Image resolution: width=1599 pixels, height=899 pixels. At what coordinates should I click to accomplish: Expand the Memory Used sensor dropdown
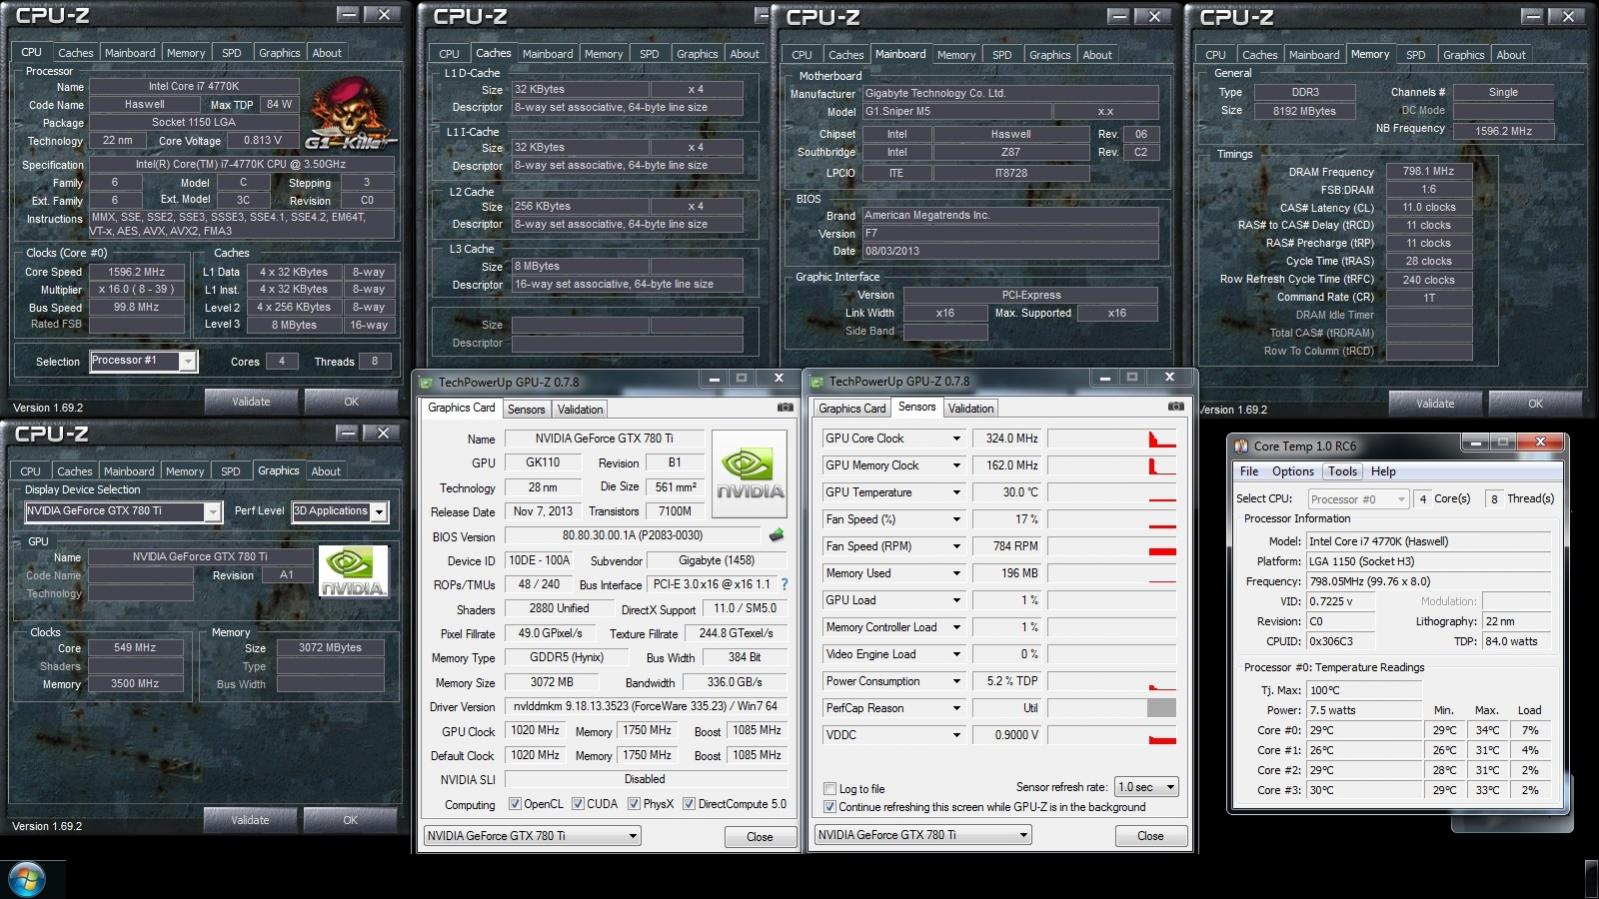coord(956,574)
